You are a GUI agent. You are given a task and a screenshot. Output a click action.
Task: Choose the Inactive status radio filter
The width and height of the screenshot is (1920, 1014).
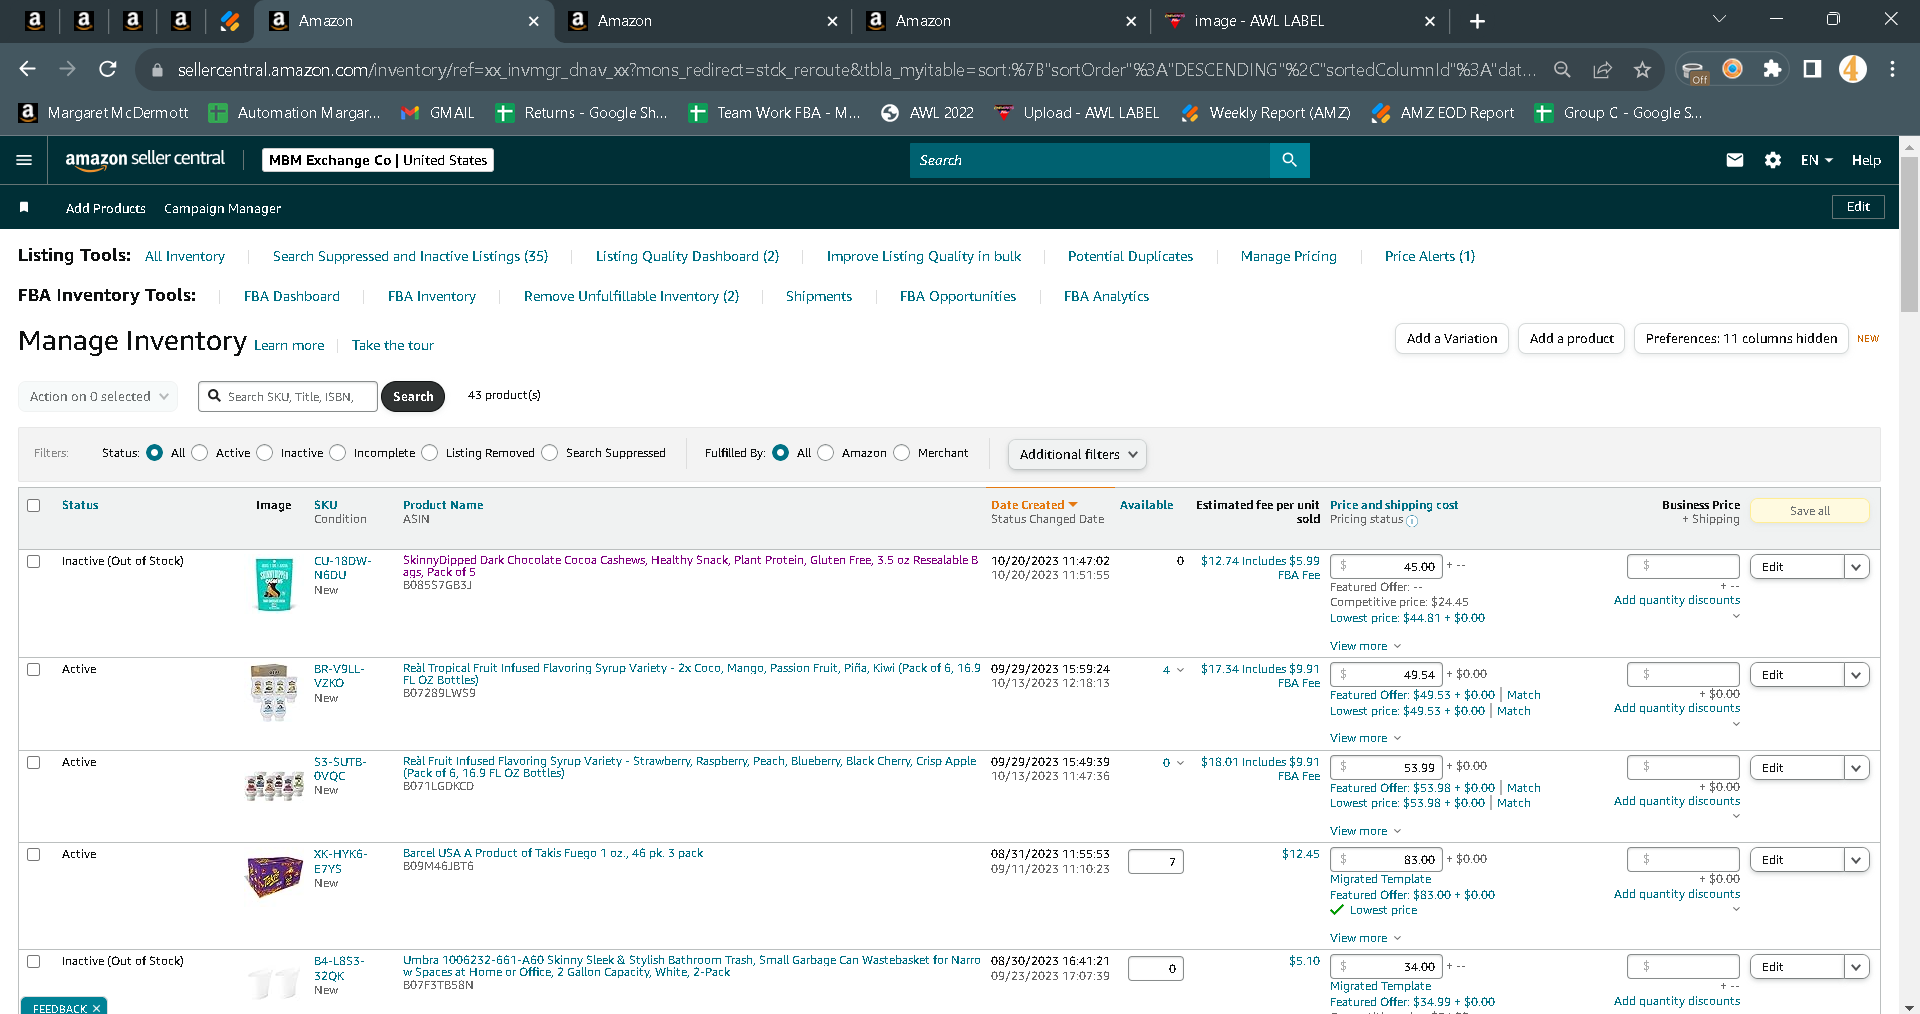click(265, 453)
